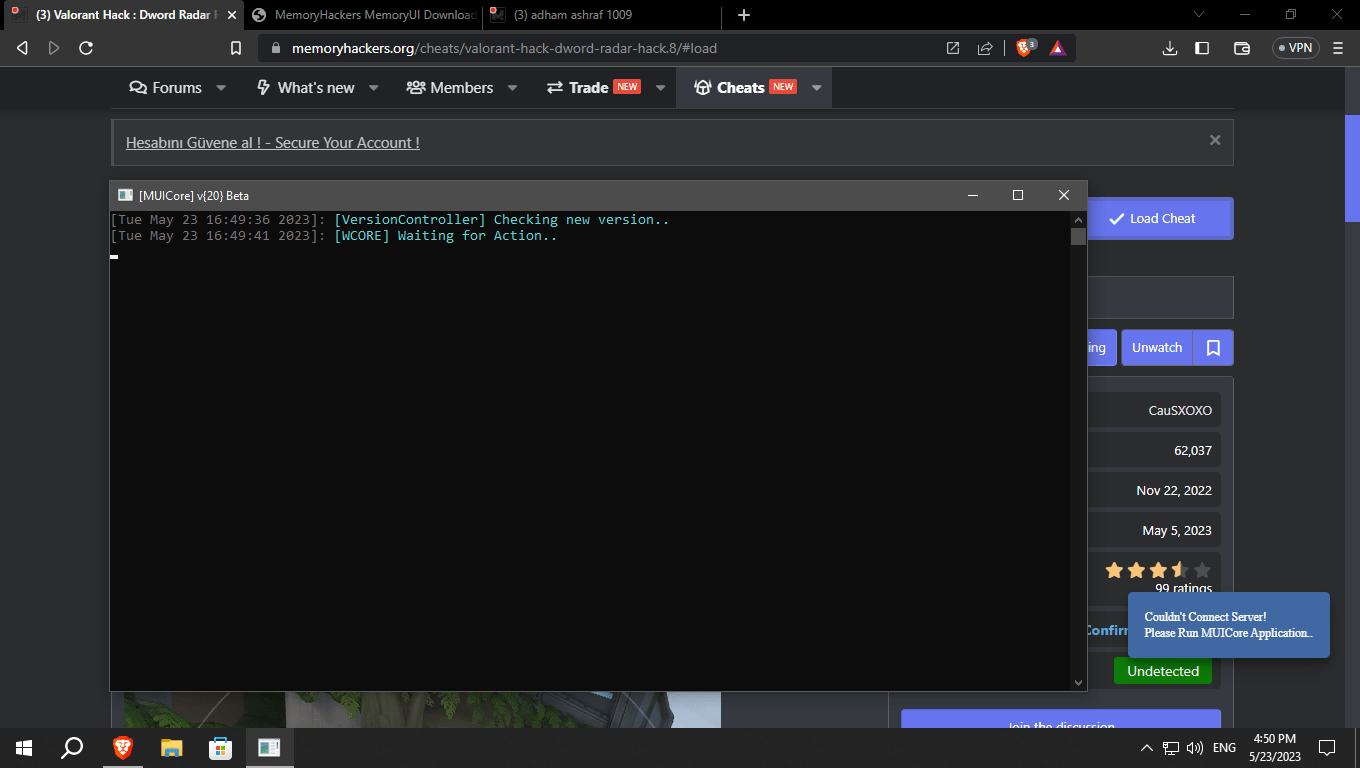The width and height of the screenshot is (1360, 768).
Task: Open author CauSXOXO profile
Action: 1180,411
